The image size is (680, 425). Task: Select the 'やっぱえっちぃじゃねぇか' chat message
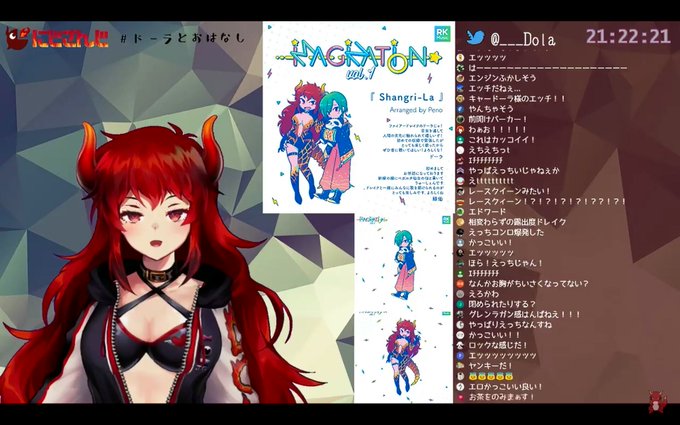[514, 171]
